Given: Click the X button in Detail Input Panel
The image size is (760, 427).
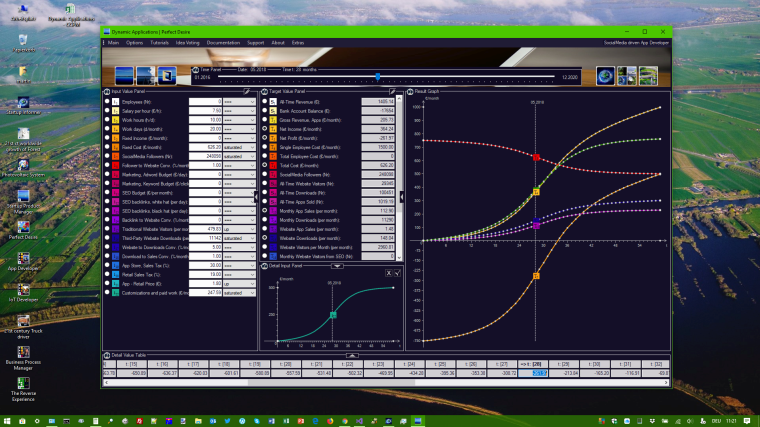Looking at the screenshot, I should [388, 272].
